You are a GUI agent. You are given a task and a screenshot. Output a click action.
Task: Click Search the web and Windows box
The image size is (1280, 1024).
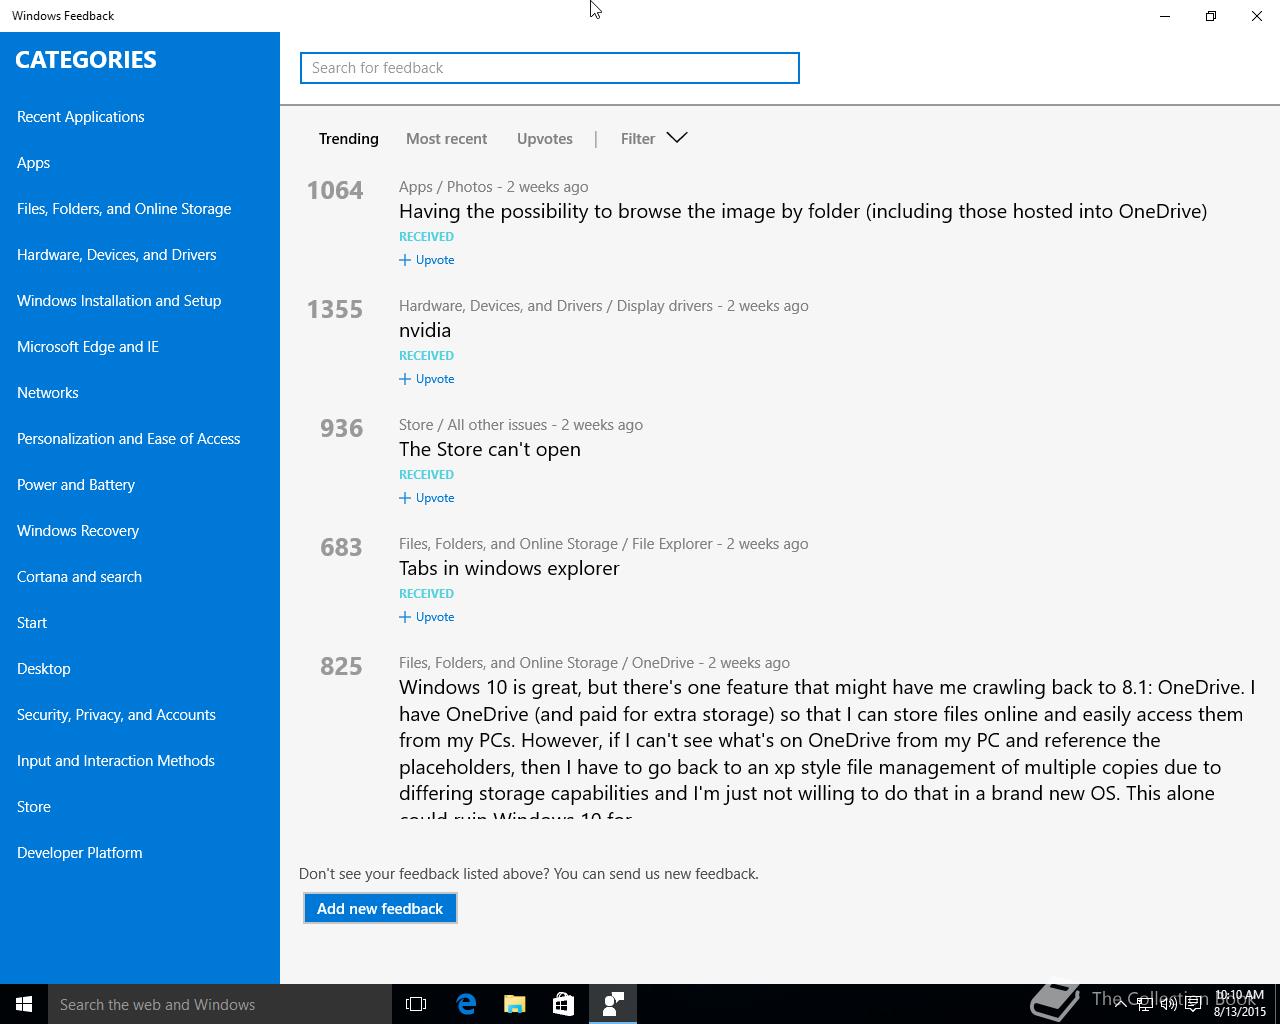point(220,1004)
